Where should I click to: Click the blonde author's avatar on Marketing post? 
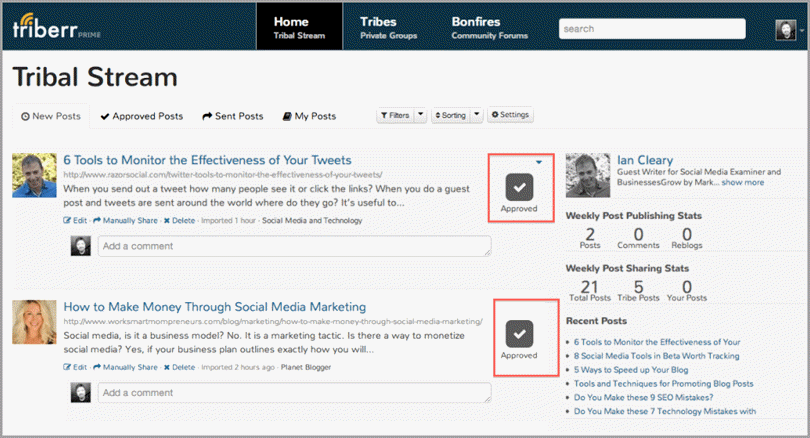(35, 322)
